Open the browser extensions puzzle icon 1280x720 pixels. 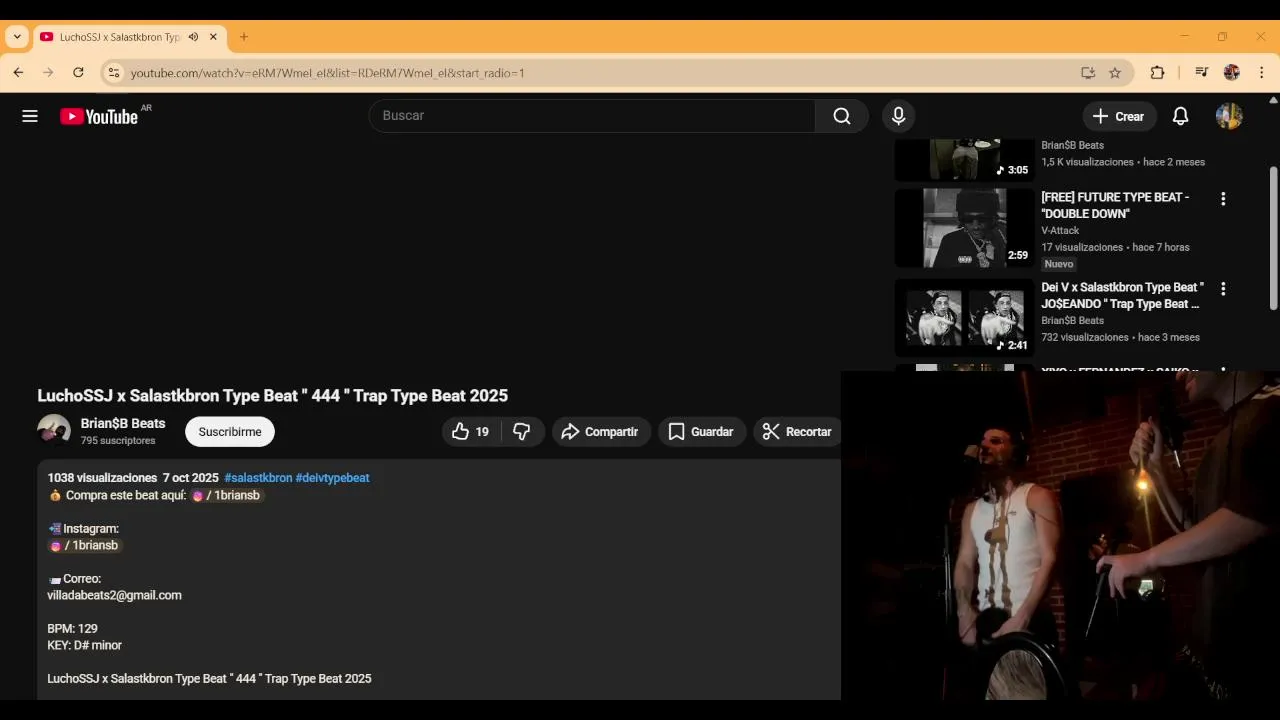(x=1157, y=73)
